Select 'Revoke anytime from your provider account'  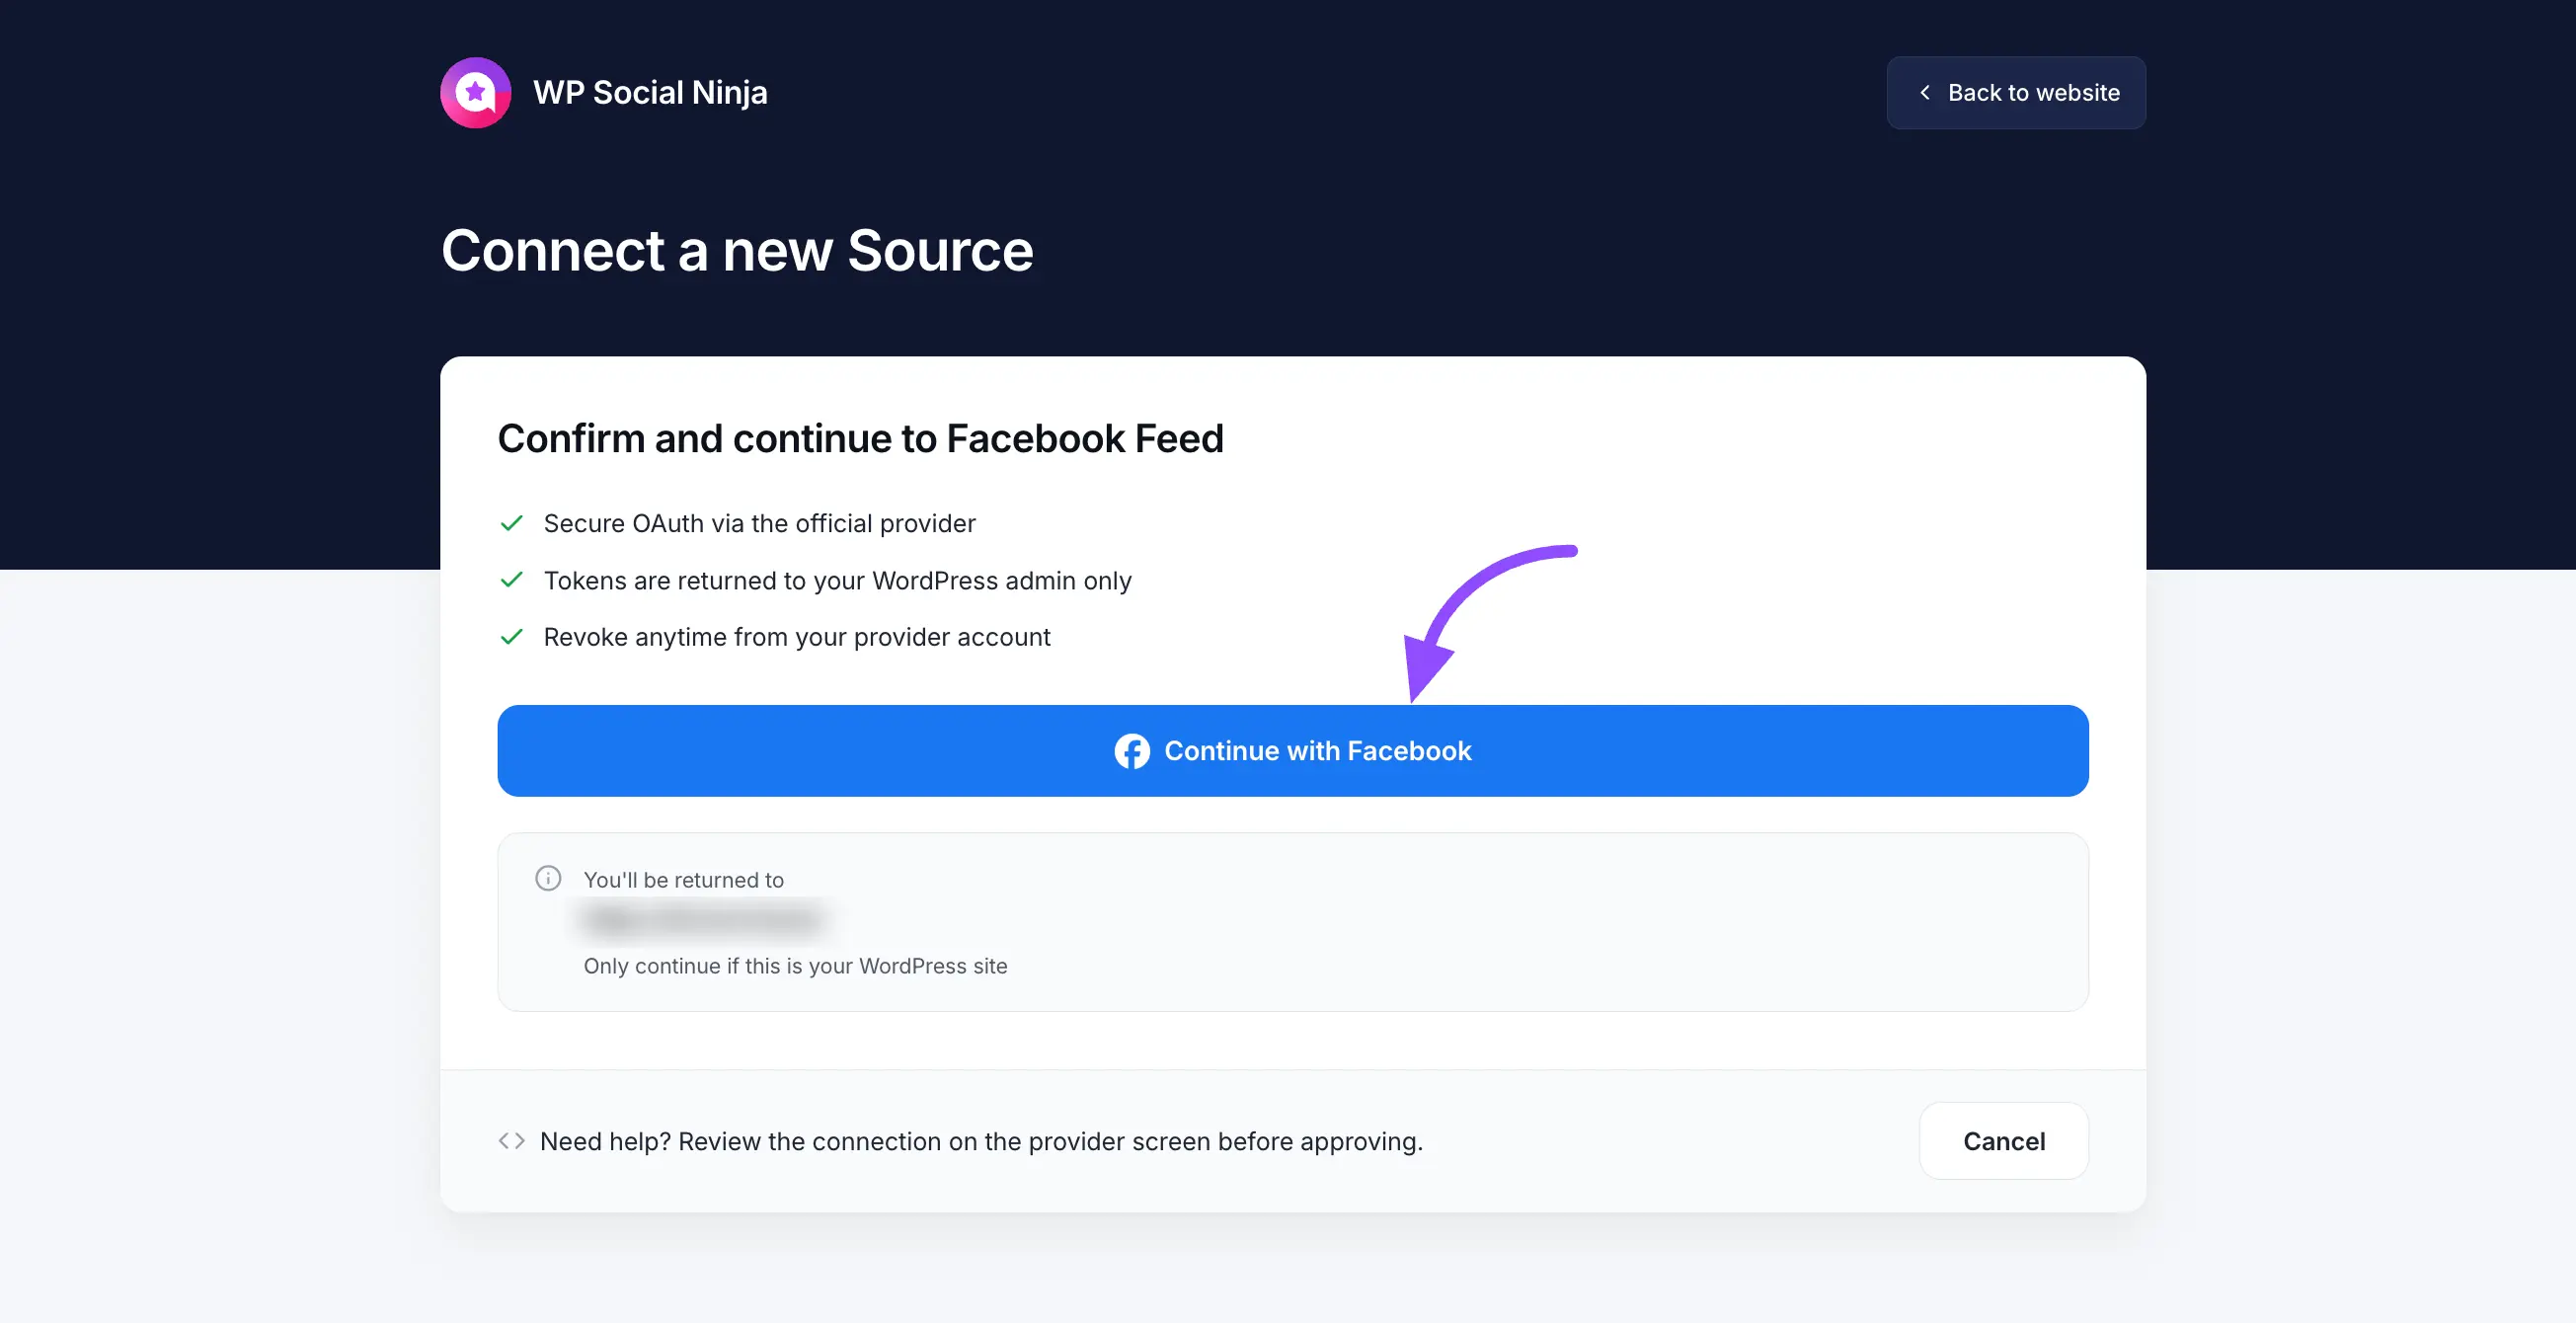[797, 637]
